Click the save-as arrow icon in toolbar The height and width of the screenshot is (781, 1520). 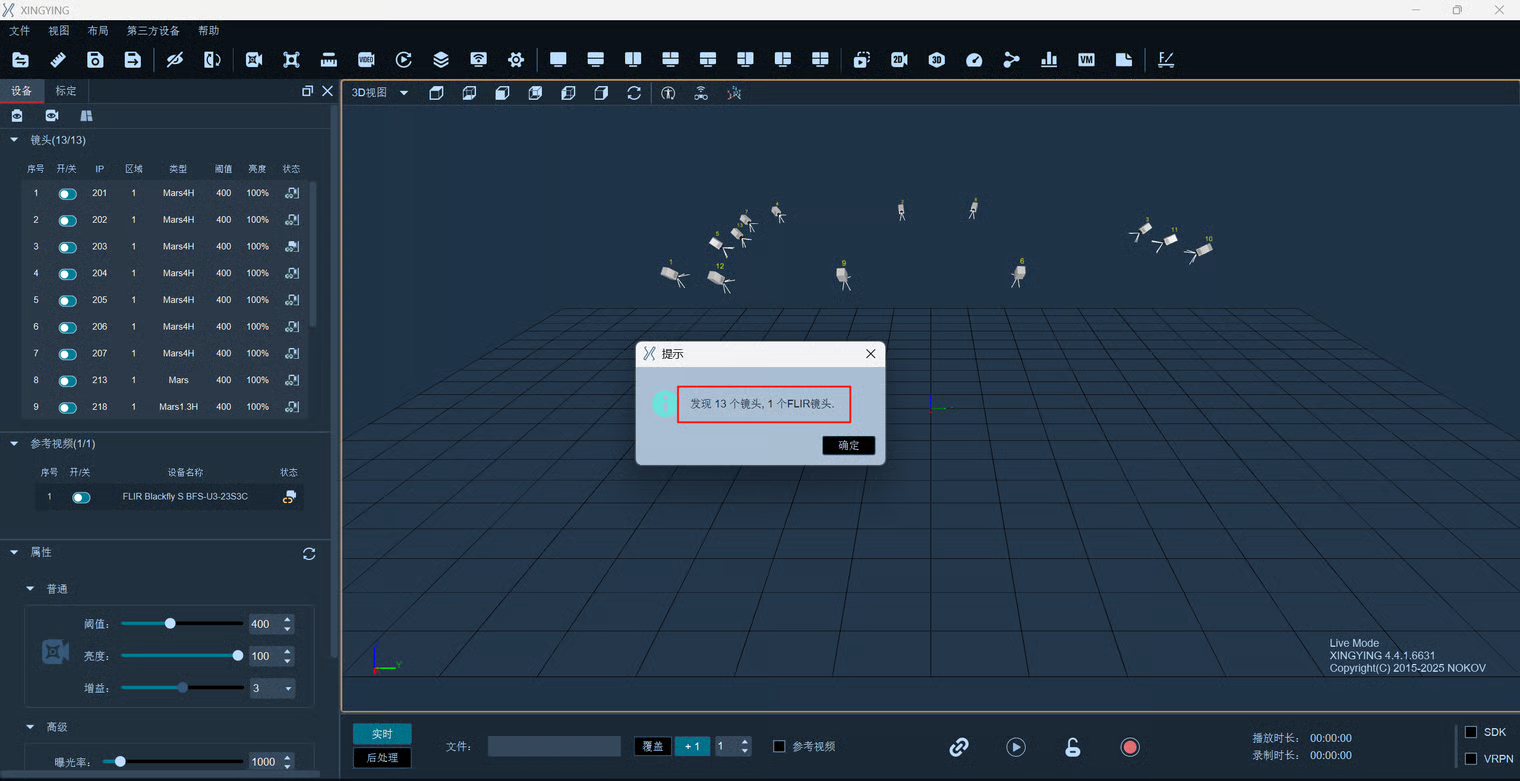pos(132,60)
